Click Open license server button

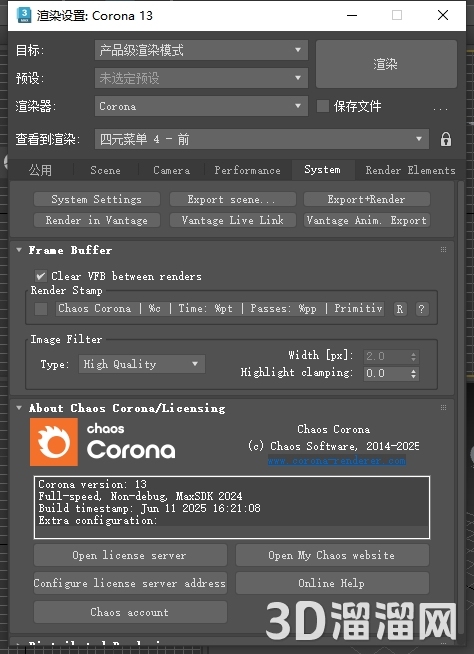(130, 555)
